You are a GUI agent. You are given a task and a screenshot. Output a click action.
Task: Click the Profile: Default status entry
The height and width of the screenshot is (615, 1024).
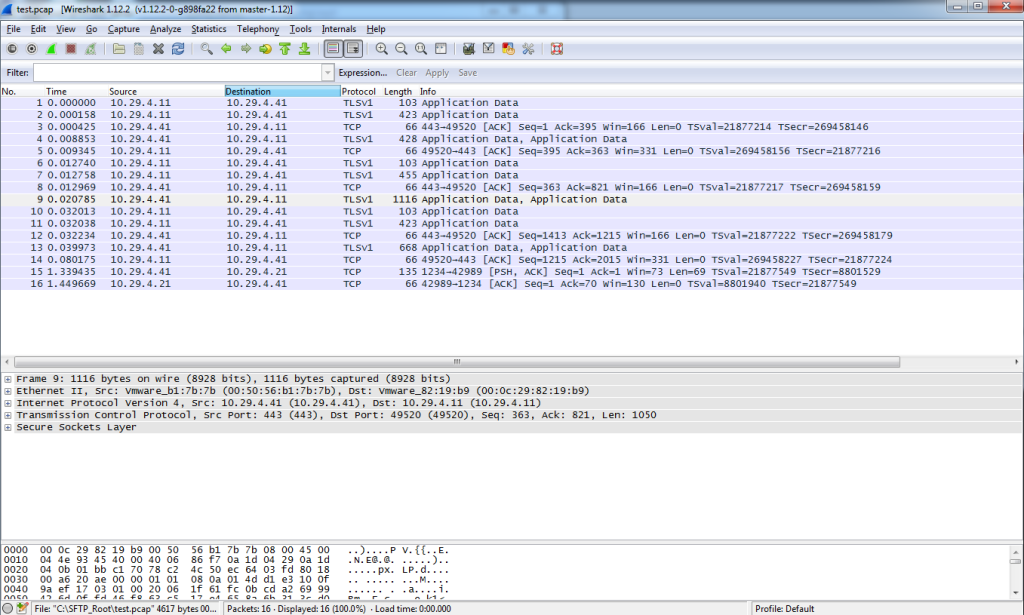coord(784,608)
